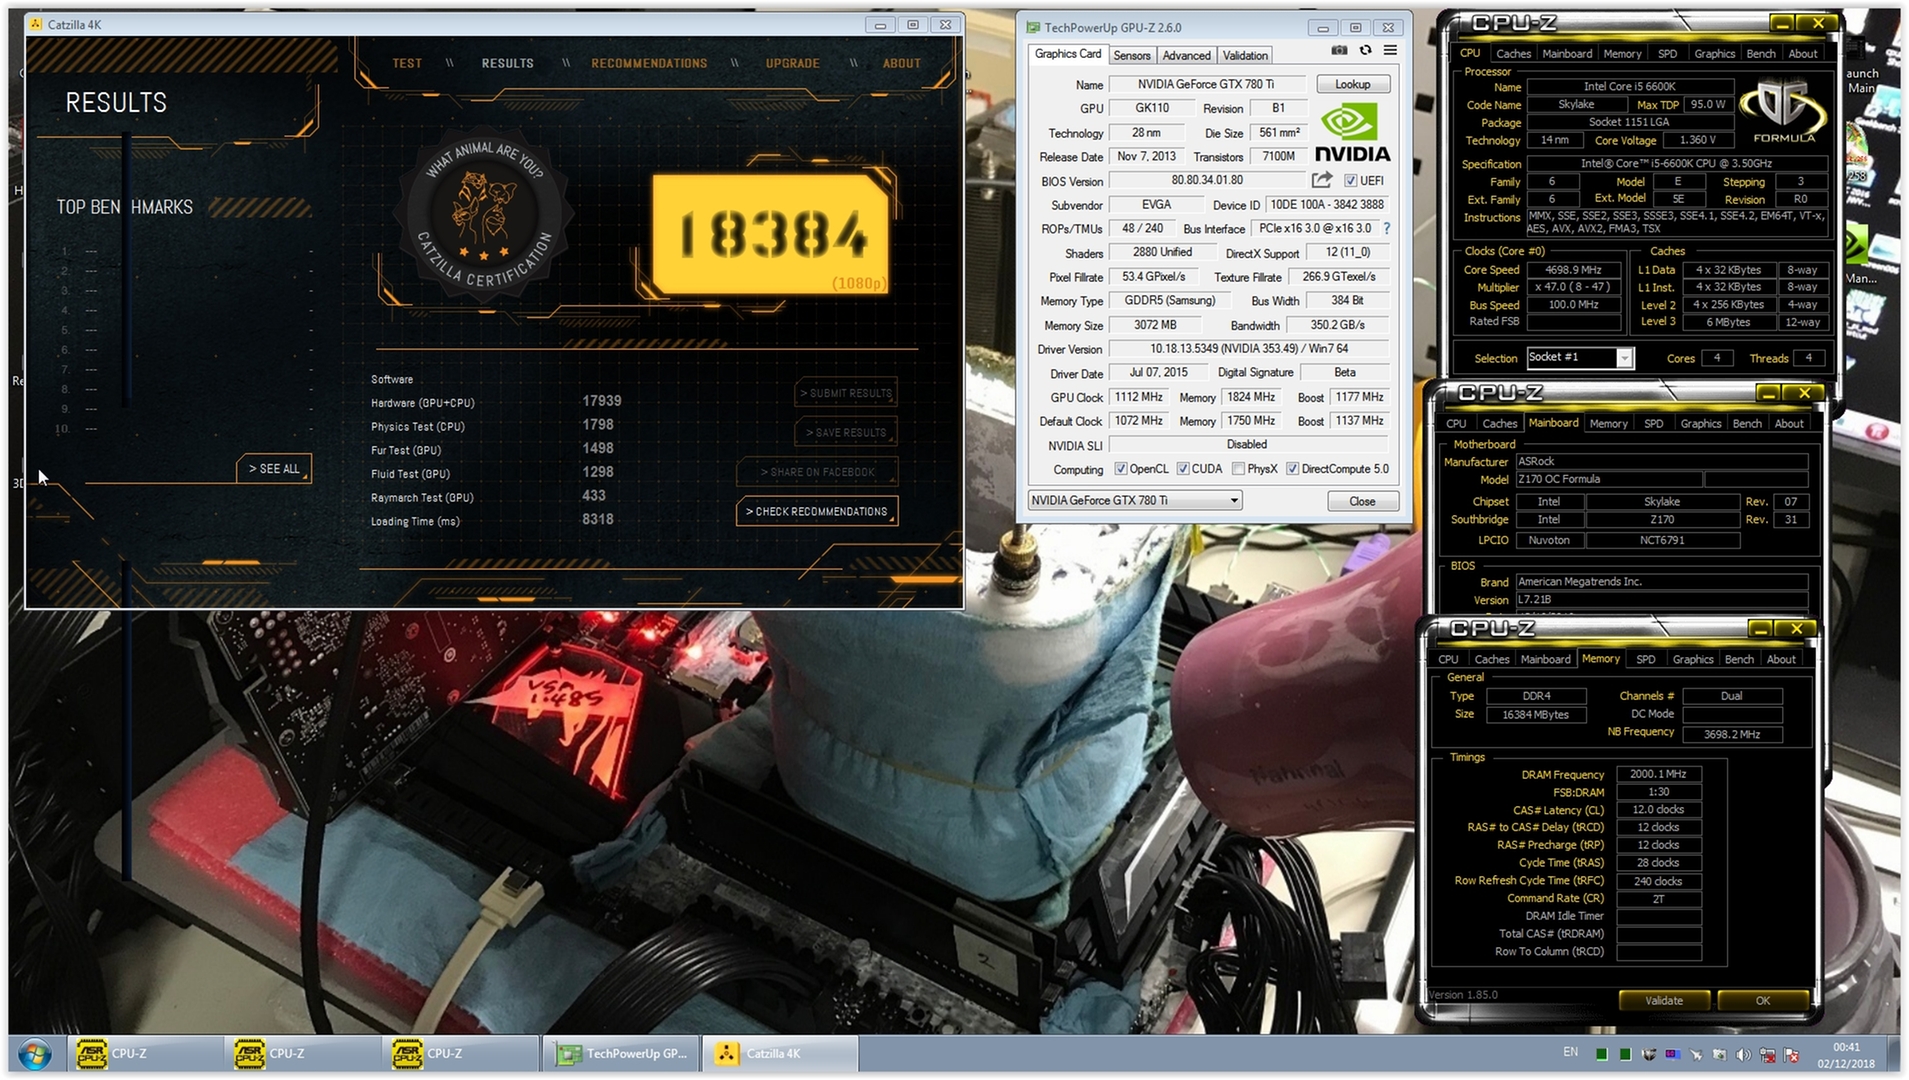Open the Catzilla RECOMMENDATIONS menu
This screenshot has height=1080, width=1909.
(649, 63)
